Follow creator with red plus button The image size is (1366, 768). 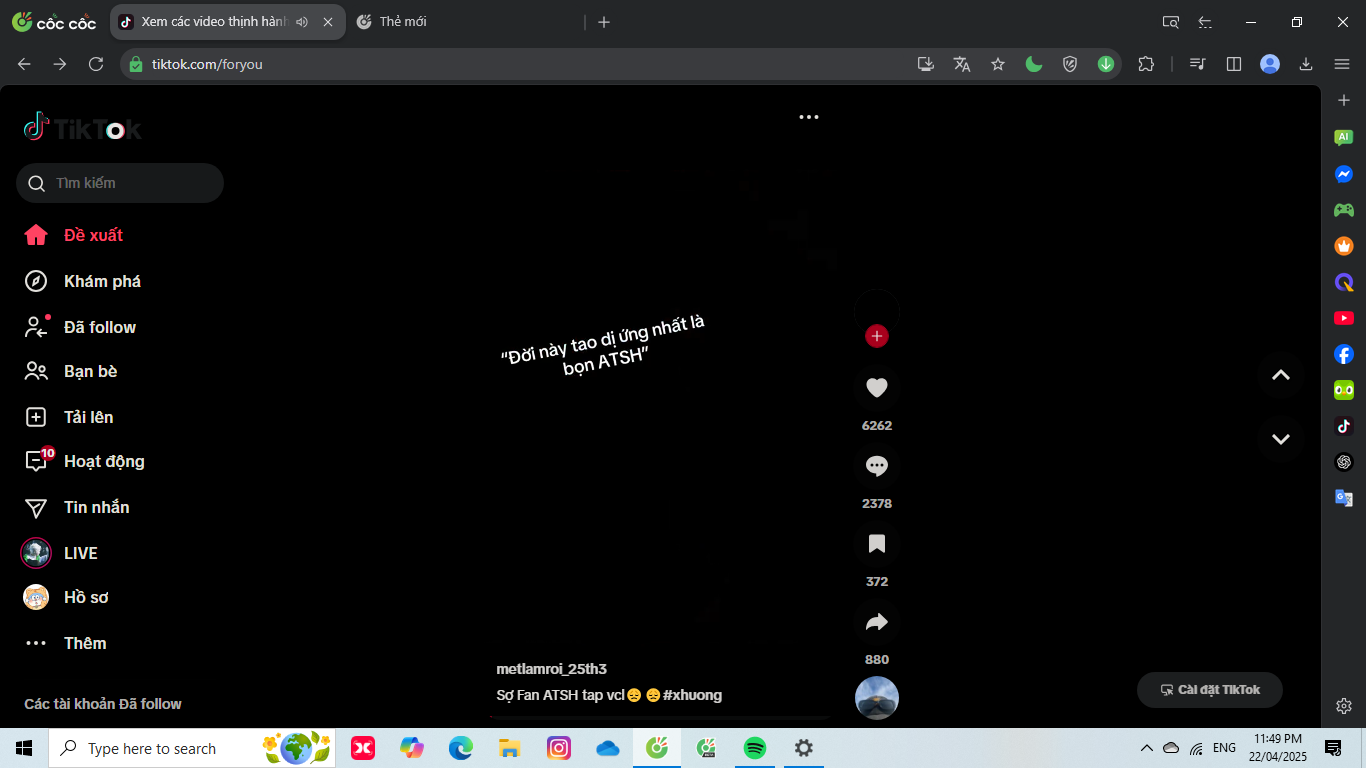(877, 336)
